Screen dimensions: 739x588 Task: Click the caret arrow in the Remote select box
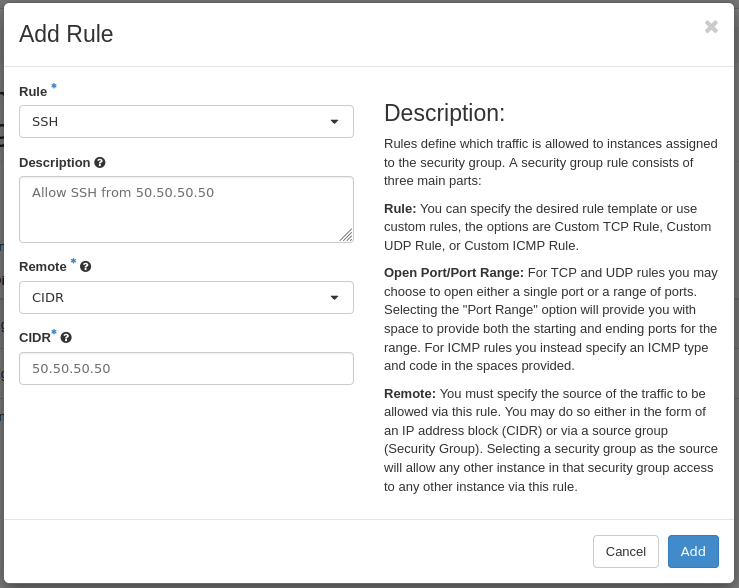tap(334, 298)
